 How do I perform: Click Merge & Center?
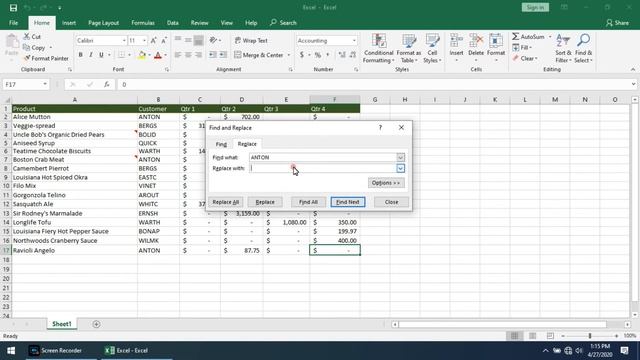259,55
